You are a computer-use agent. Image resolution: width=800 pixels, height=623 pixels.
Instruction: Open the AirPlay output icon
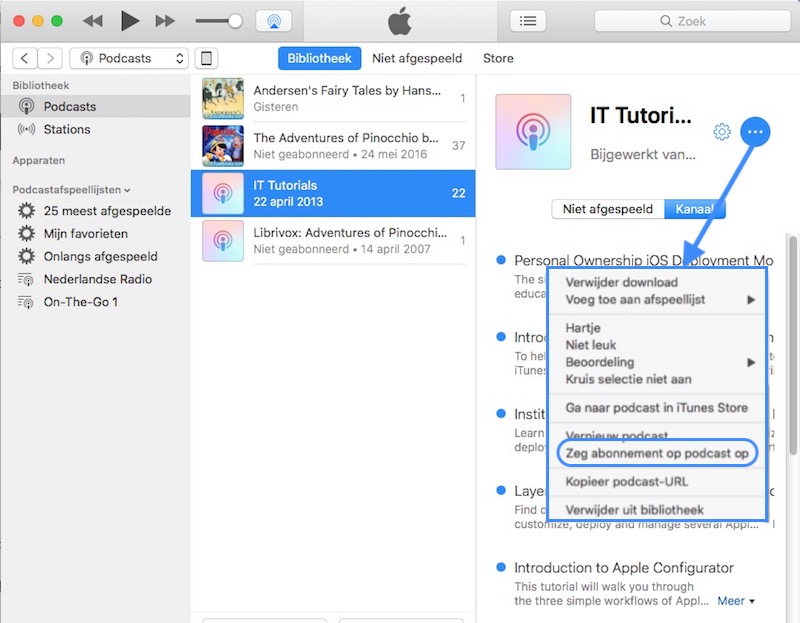(x=273, y=21)
